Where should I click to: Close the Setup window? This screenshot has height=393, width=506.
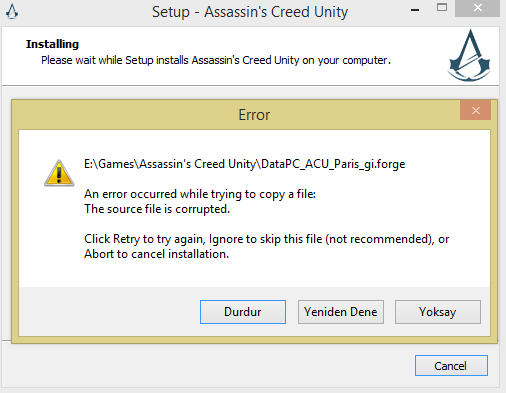[x=478, y=8]
